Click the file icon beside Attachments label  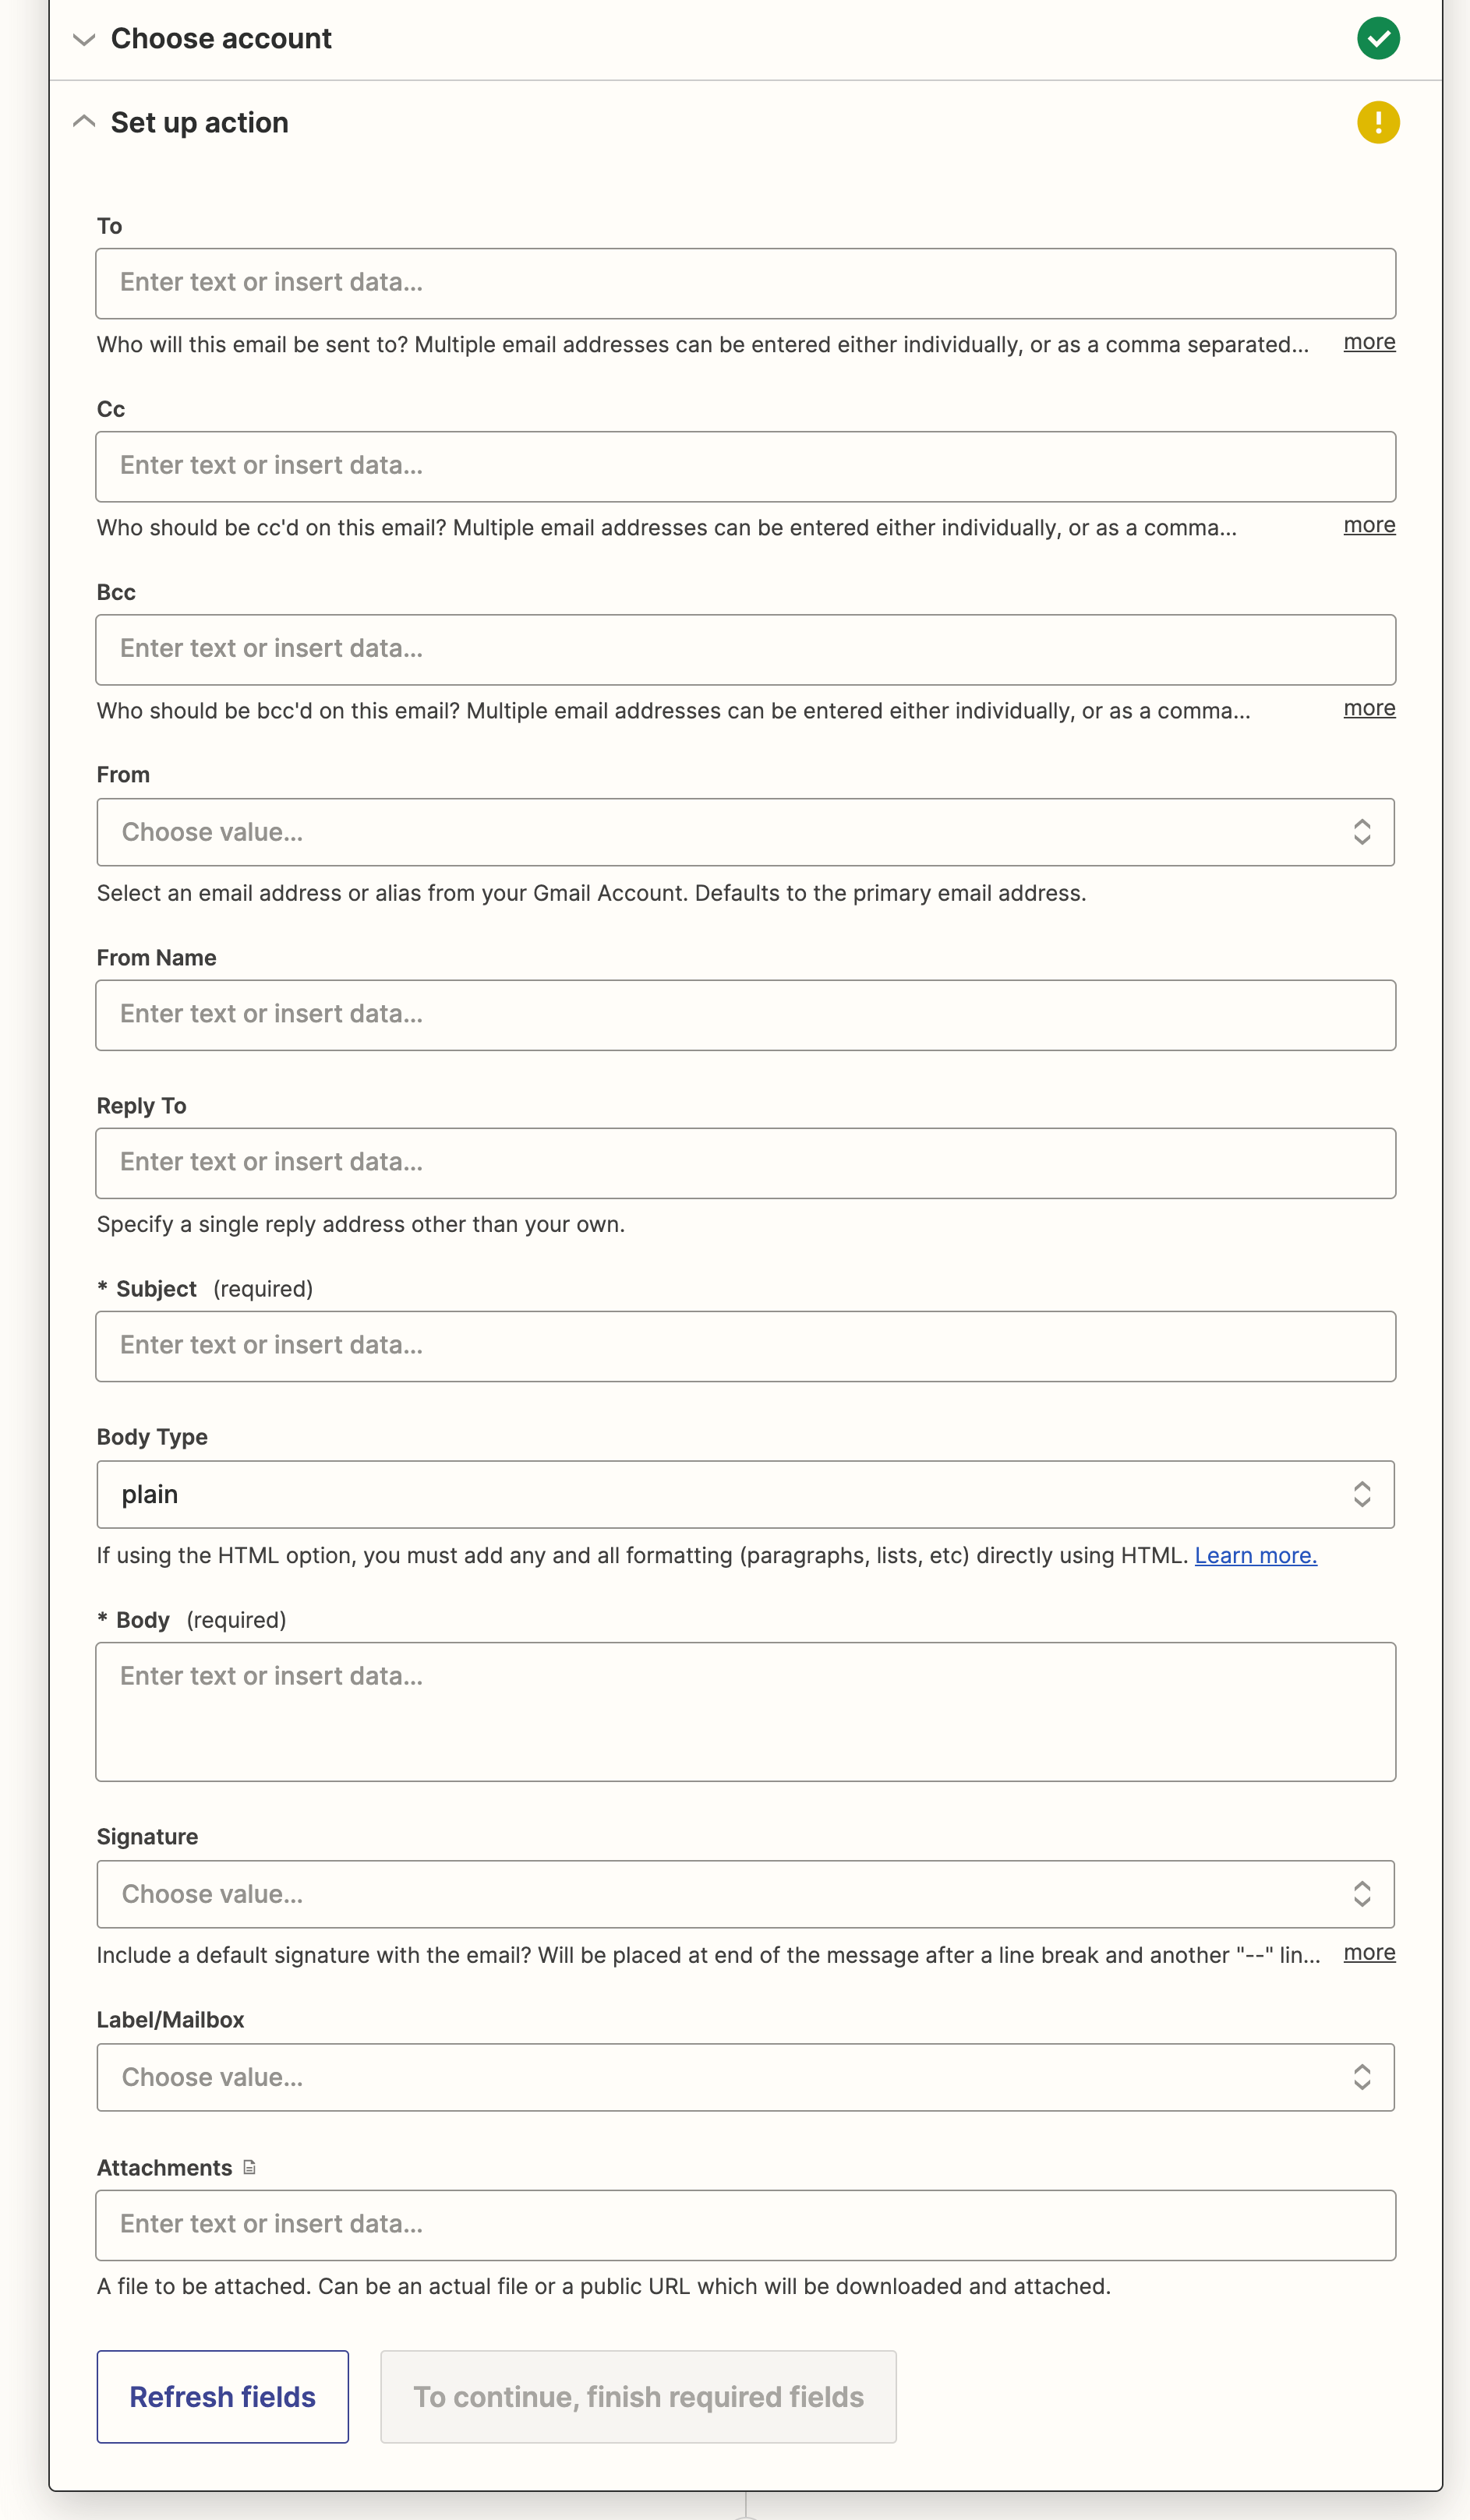click(250, 2167)
